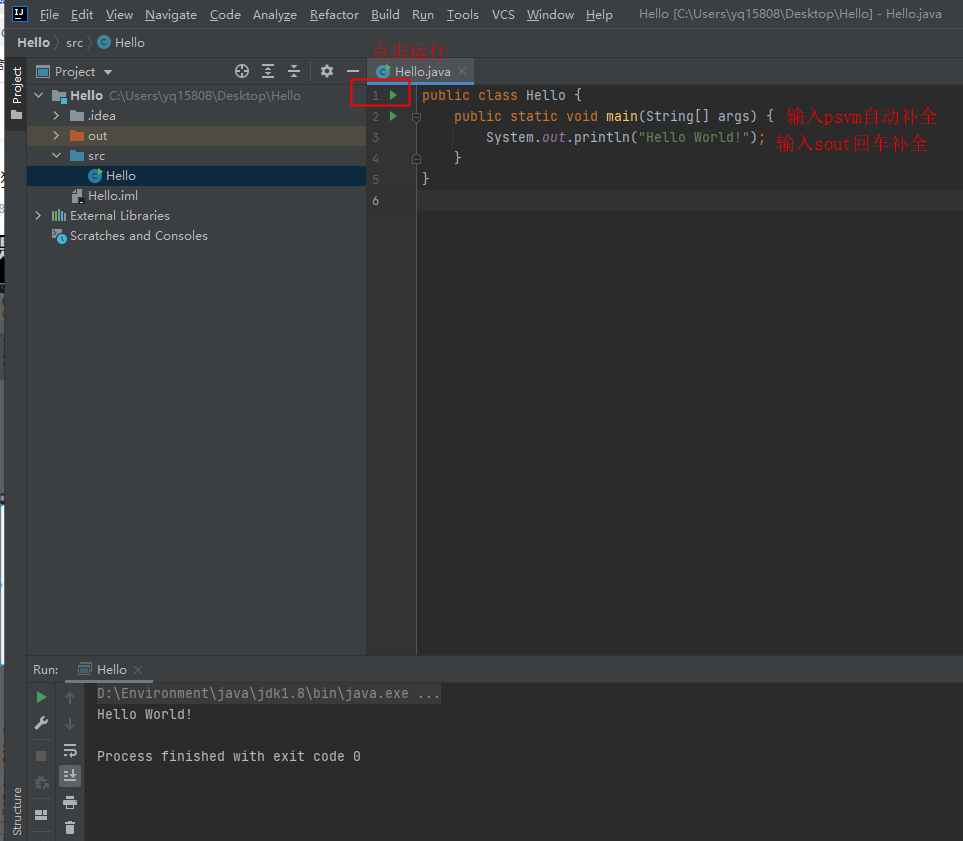The image size is (963, 841).
Task: Click the IntelliJ IDEA logo icon
Action: pyautogui.click(x=20, y=14)
